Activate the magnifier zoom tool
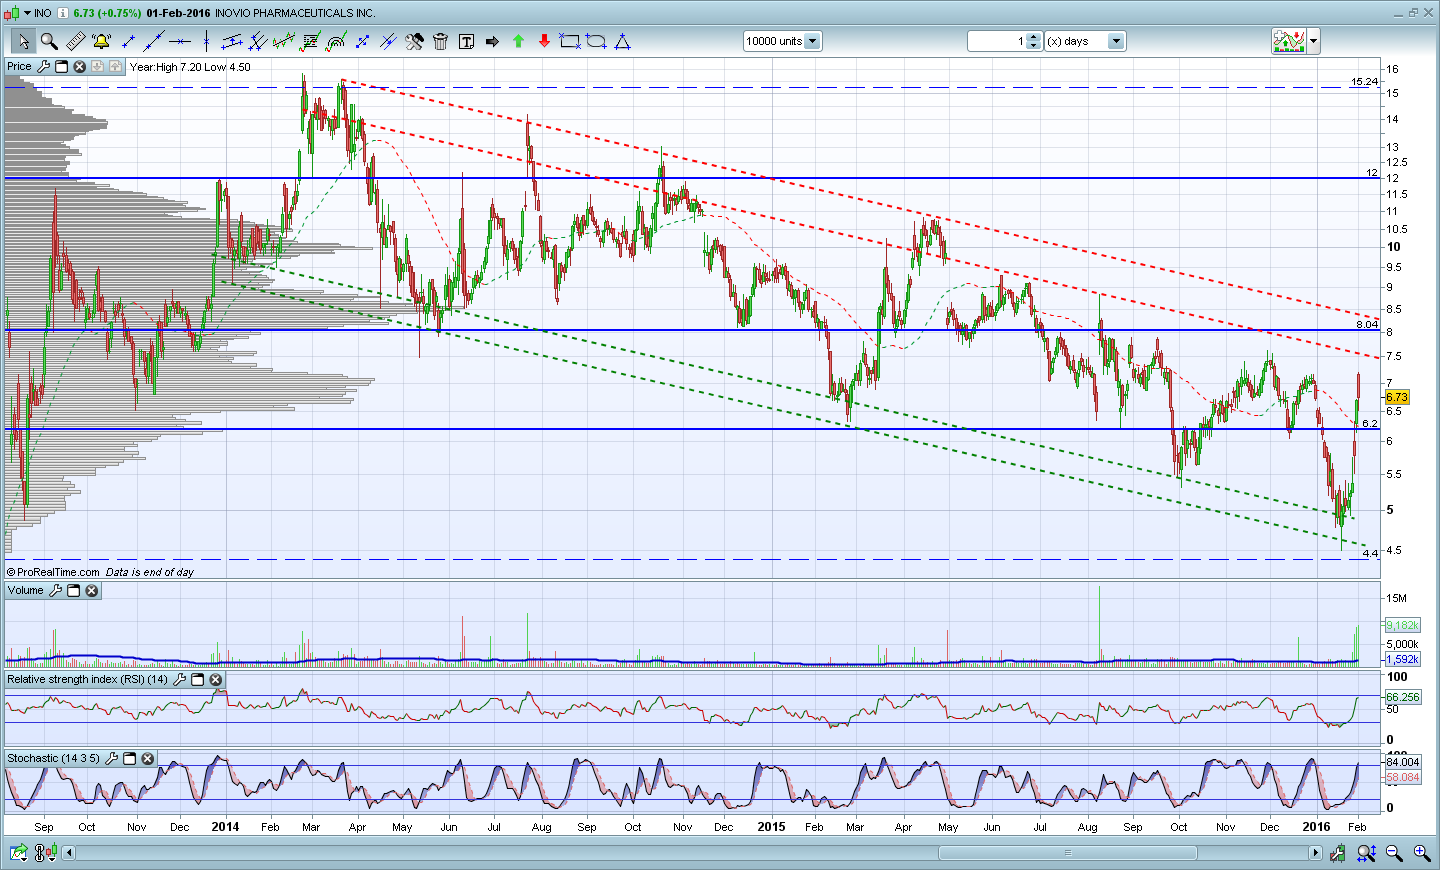Screen dimensions: 1440x870 click(49, 41)
